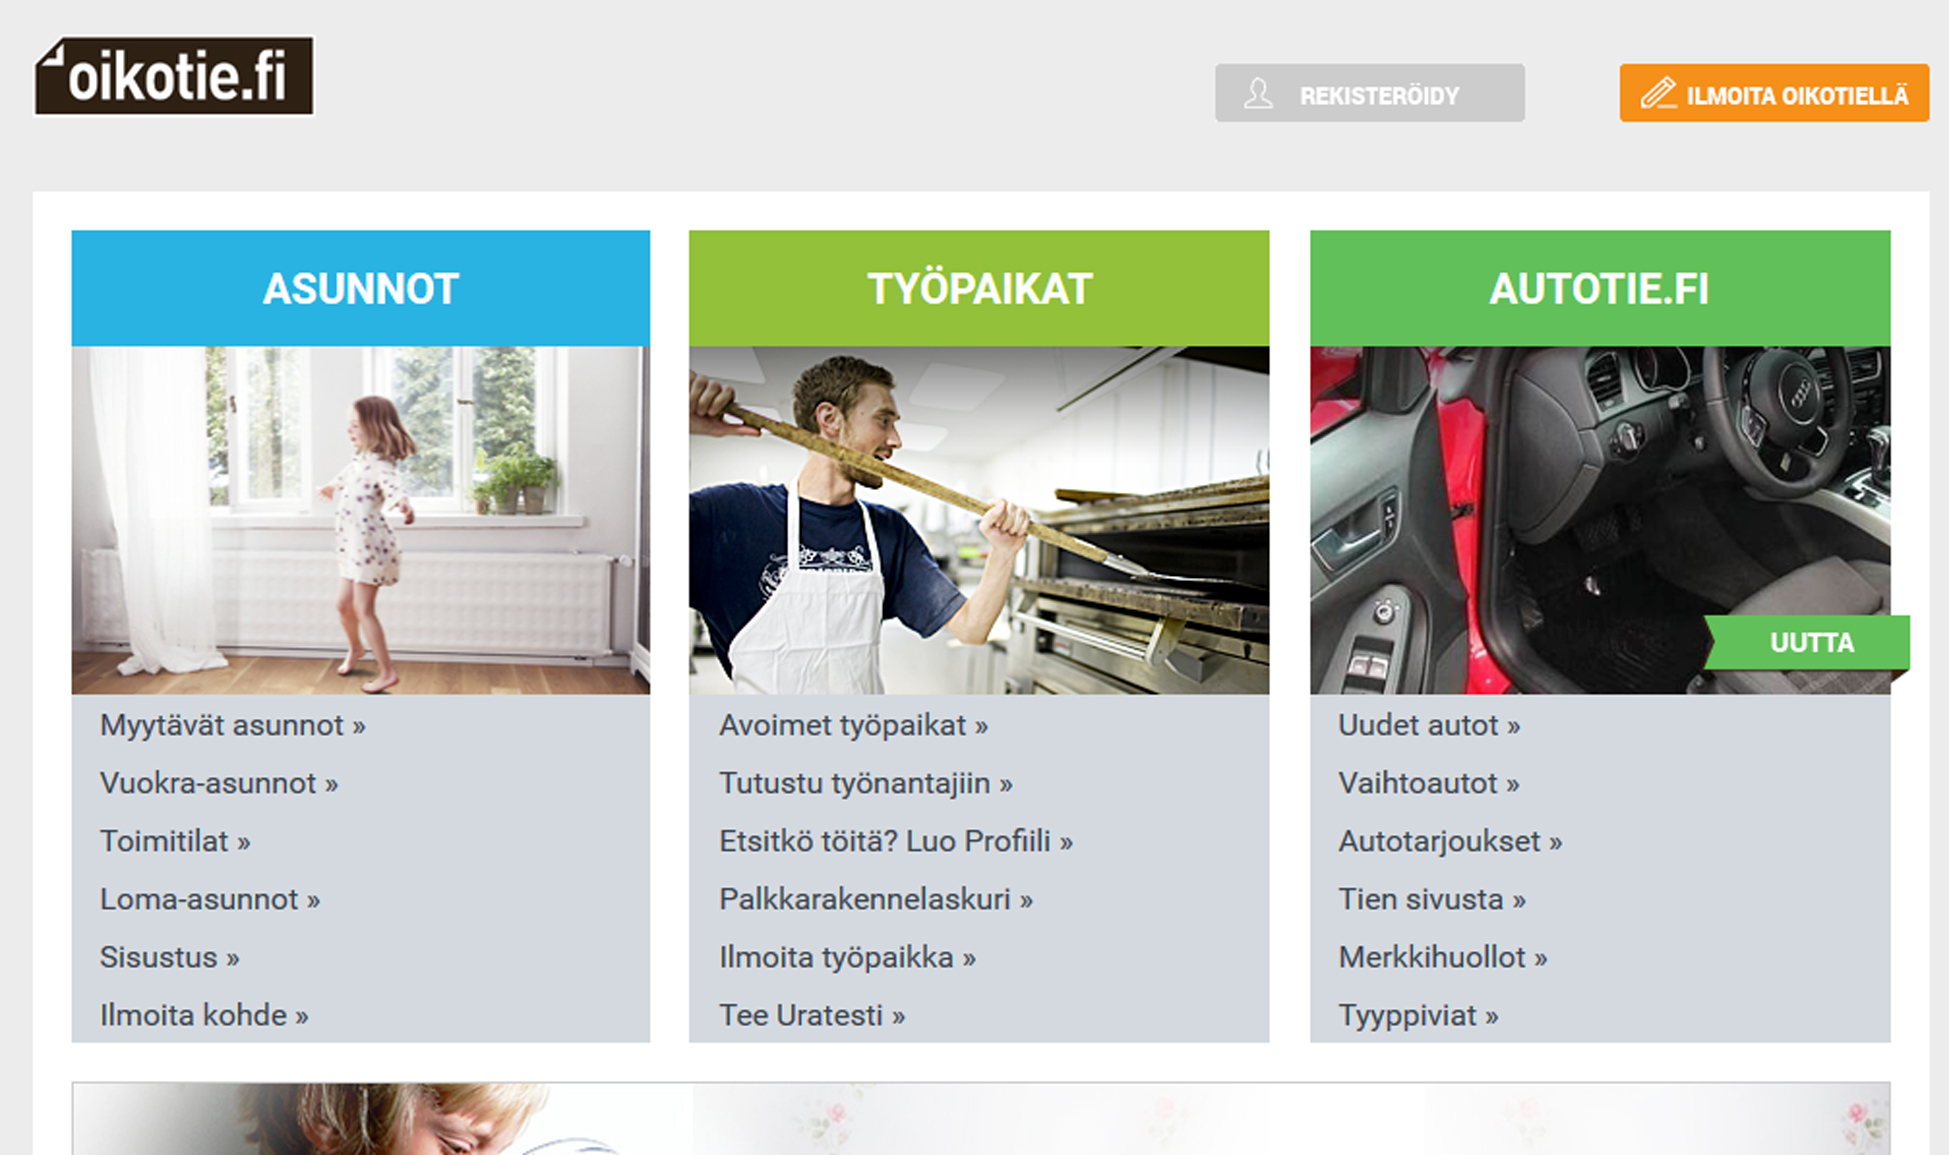Open Vaihtoautot link

[x=1429, y=783]
